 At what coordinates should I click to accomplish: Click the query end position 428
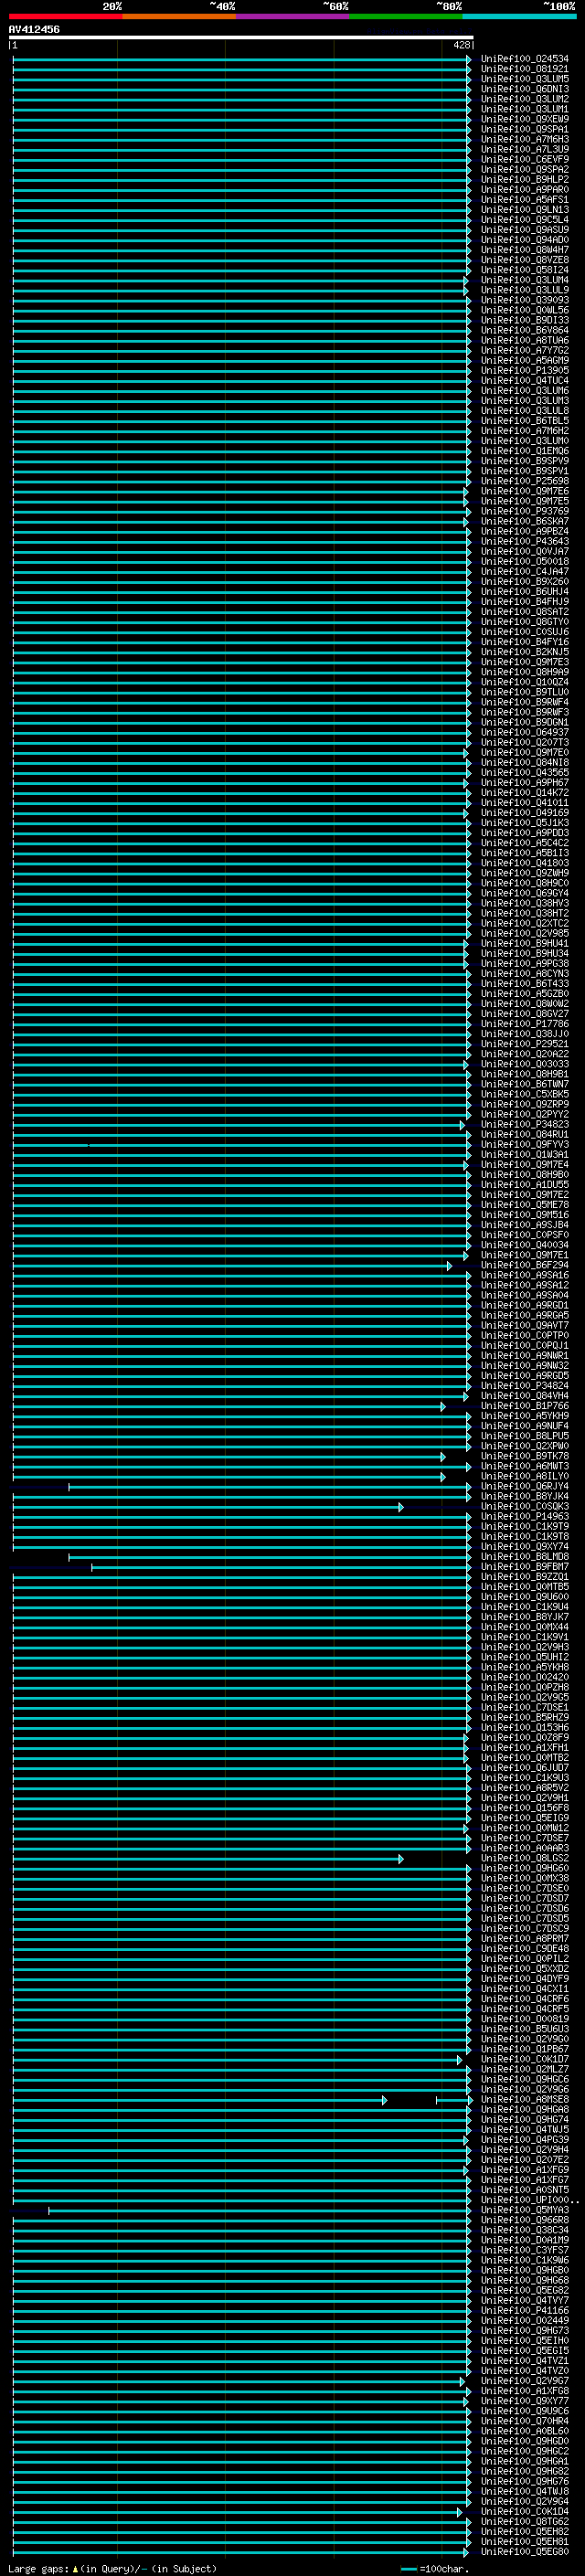tap(461, 45)
